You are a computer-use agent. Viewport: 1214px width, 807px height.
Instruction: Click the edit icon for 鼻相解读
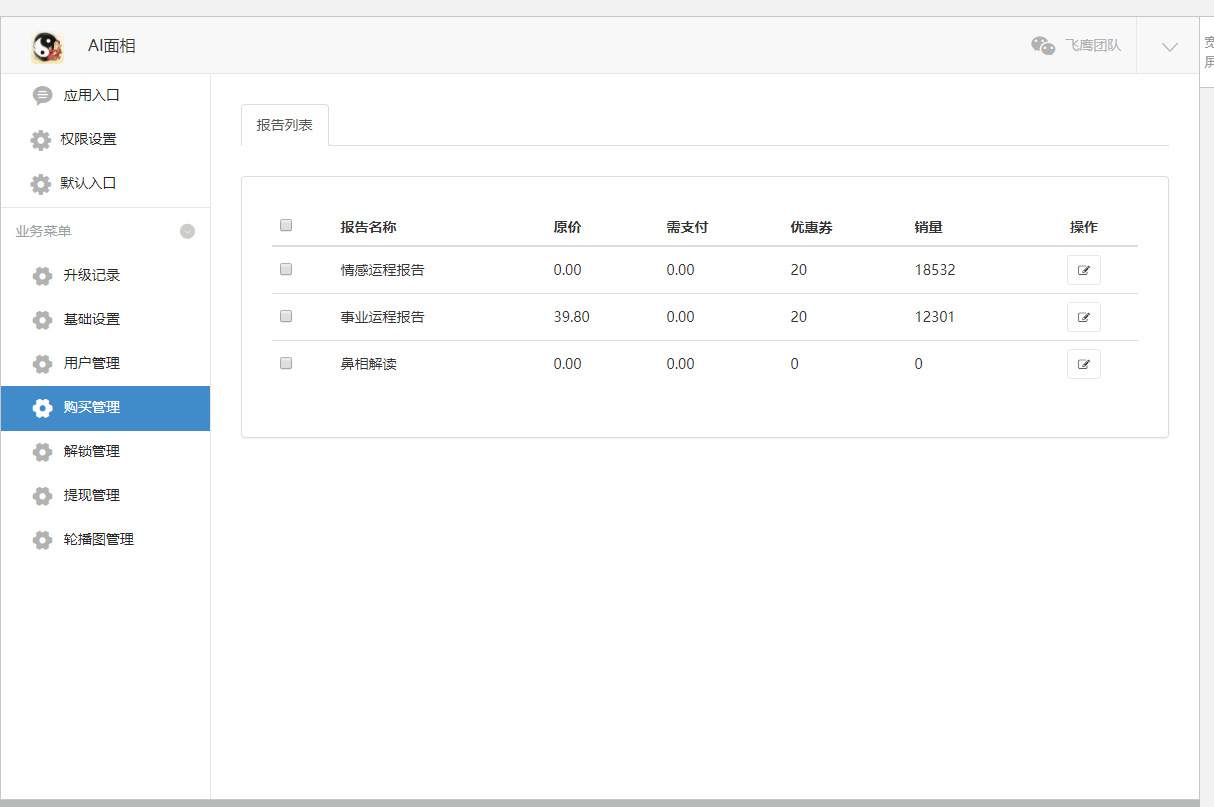(x=1083, y=364)
